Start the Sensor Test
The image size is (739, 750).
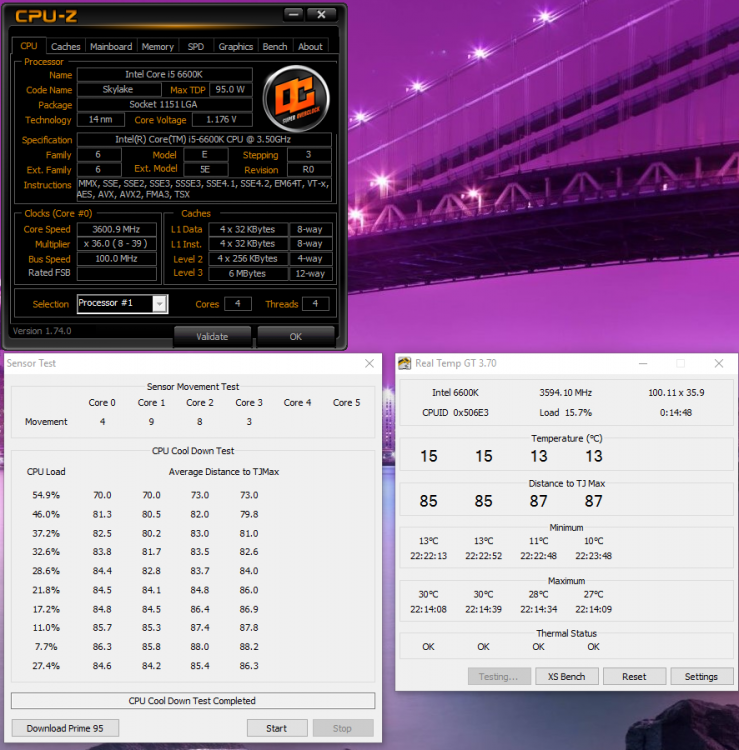pos(277,728)
